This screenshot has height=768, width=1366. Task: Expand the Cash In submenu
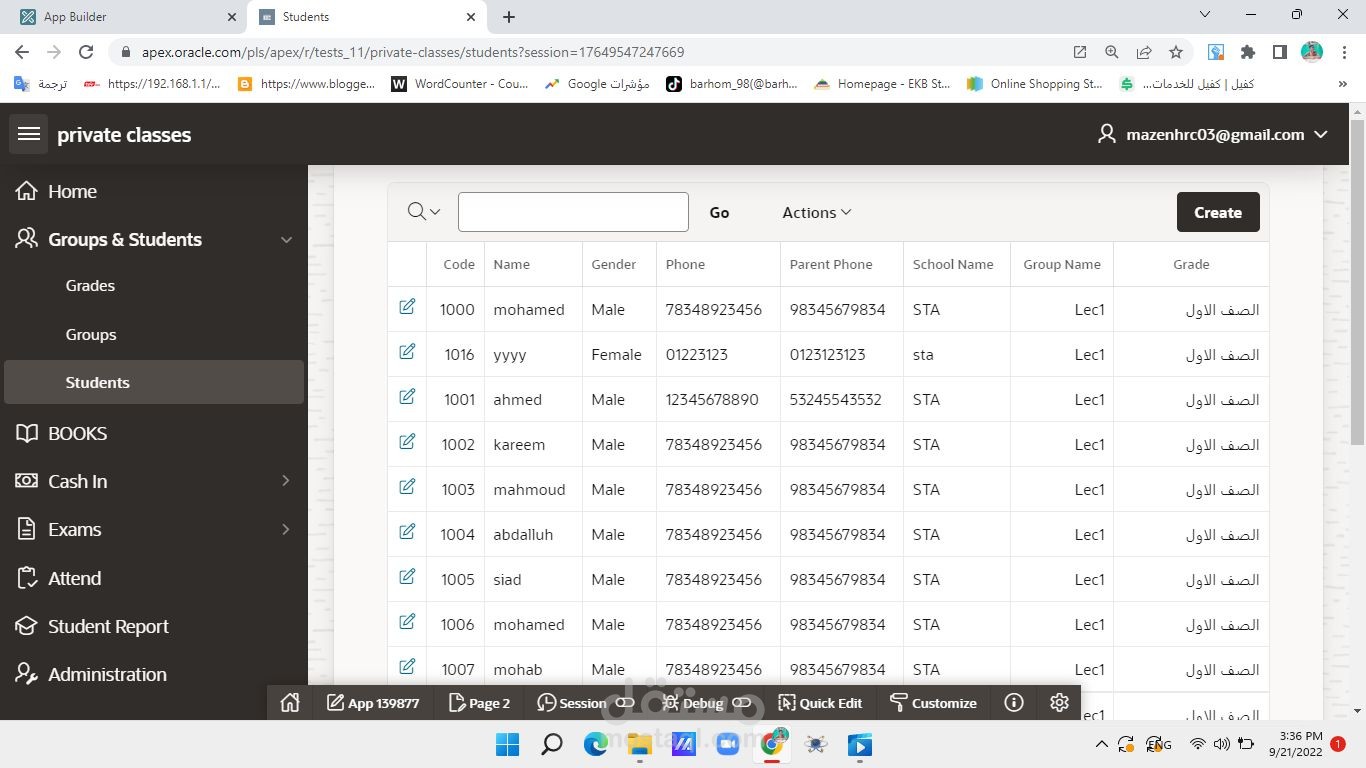(x=286, y=481)
